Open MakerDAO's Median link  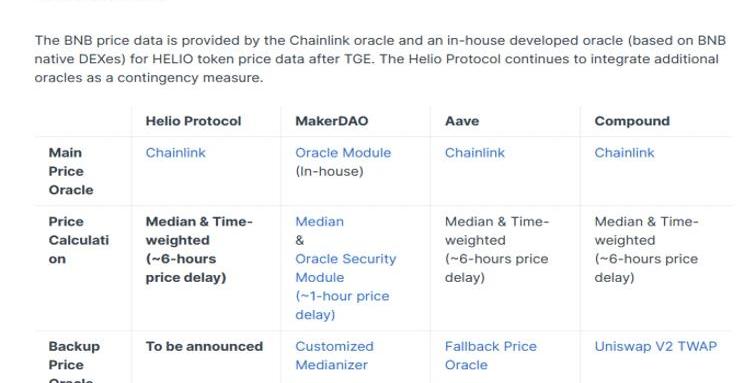click(x=319, y=222)
